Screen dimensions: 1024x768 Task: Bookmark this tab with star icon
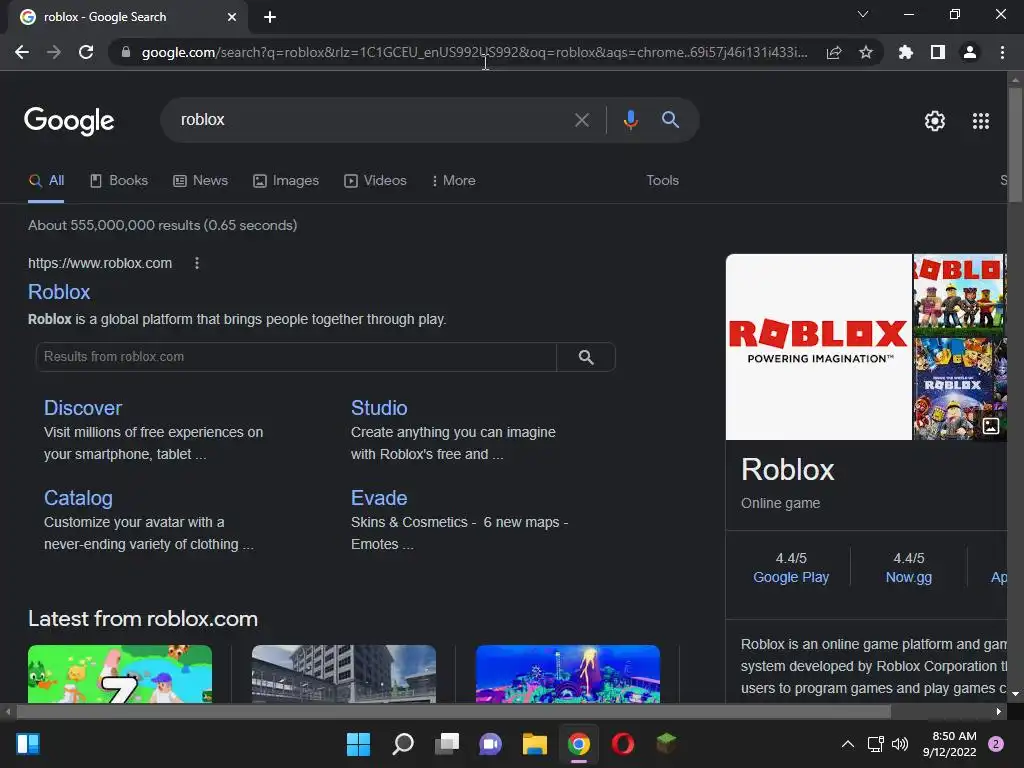point(866,52)
